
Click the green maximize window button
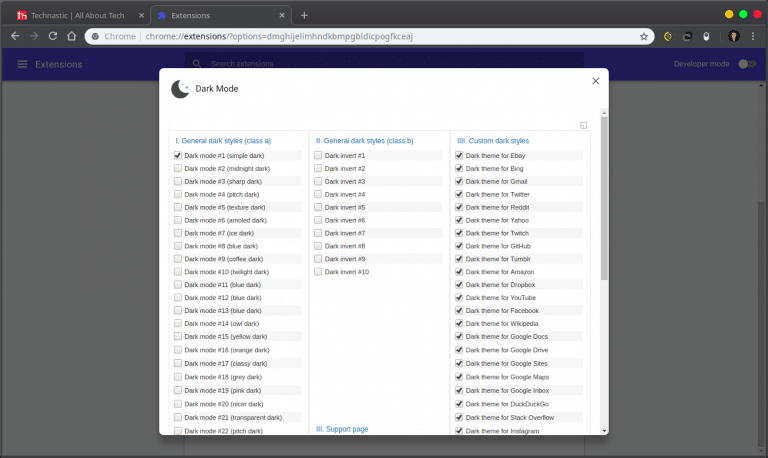[x=743, y=14]
